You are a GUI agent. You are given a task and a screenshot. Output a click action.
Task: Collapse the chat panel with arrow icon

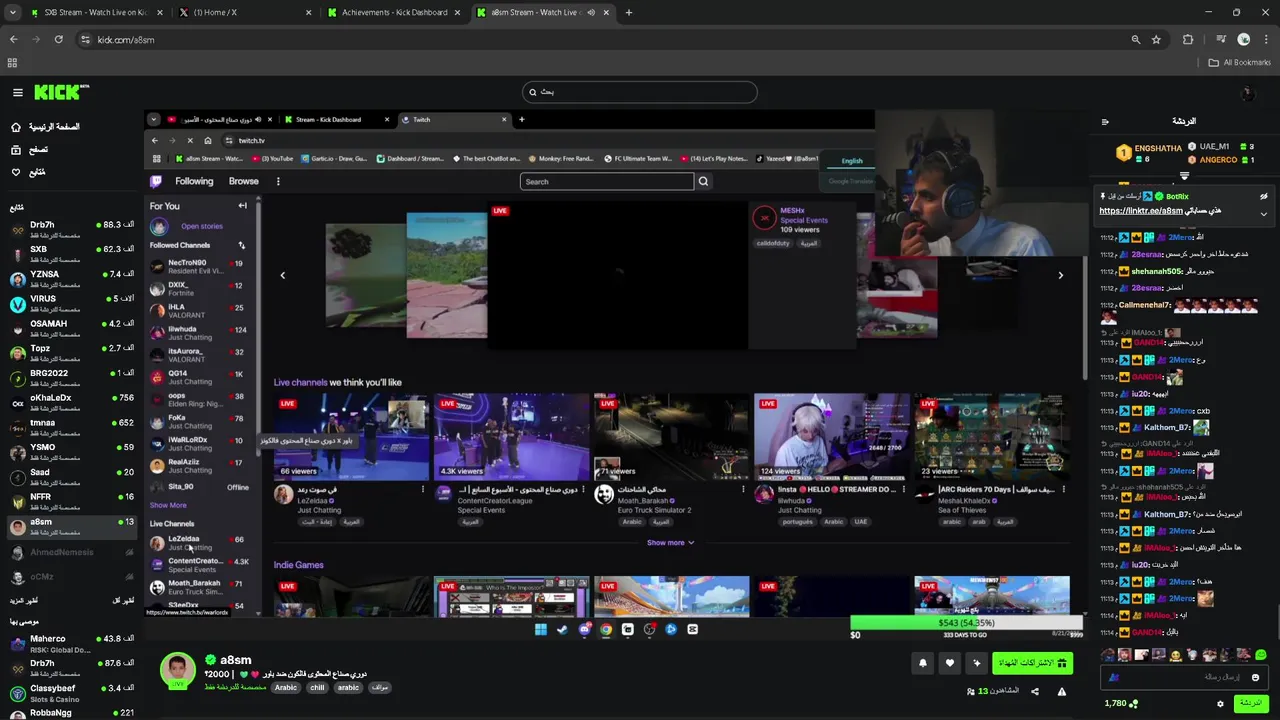tap(1105, 122)
